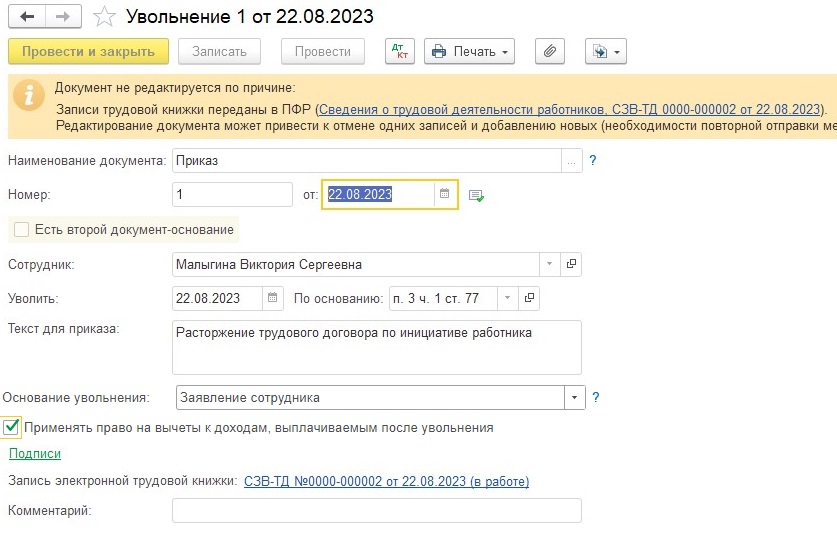Viewport: 837px width, 538px height.
Task: Go back with the left arrow button
Action: pyautogui.click(x=27, y=17)
